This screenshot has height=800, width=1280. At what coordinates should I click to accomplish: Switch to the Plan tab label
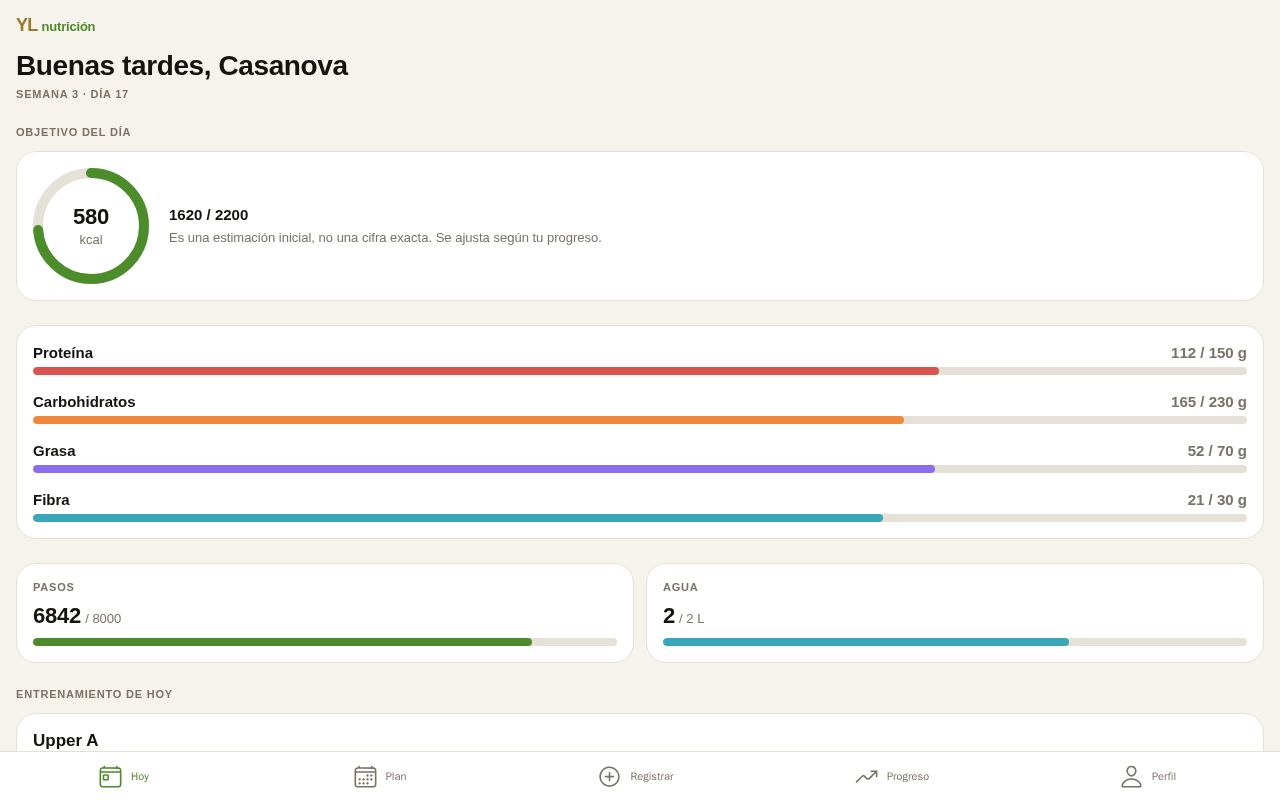(x=396, y=777)
